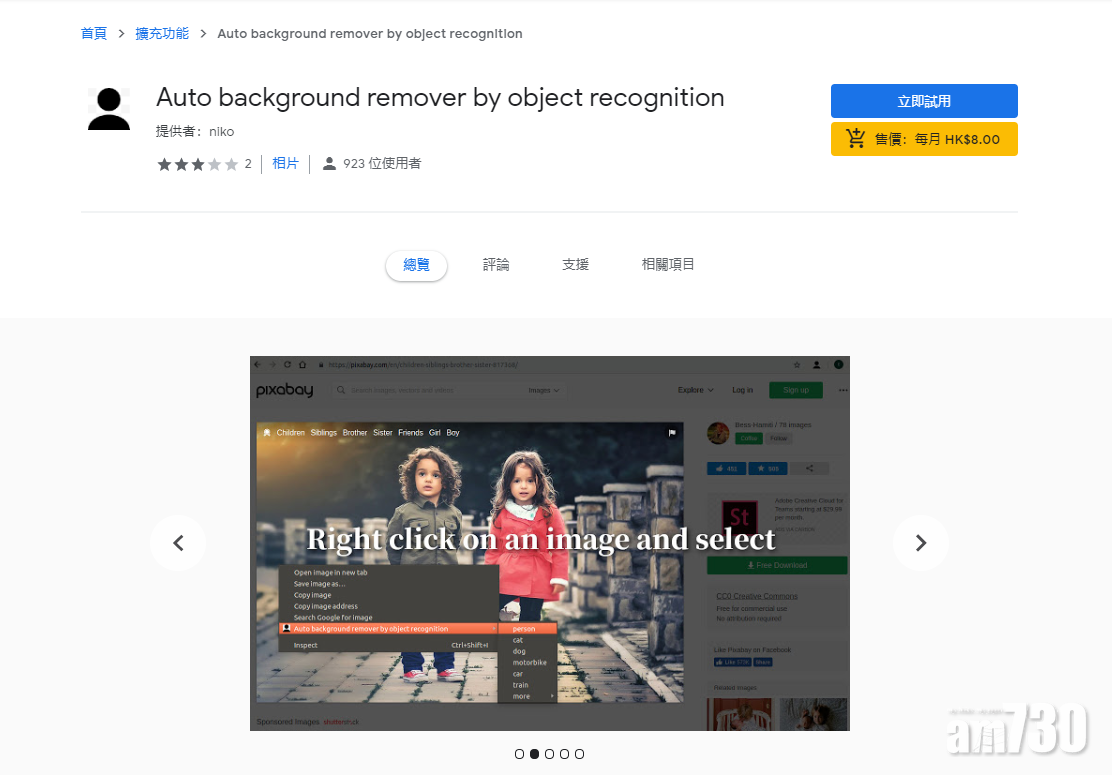Open 擴充功能 breadcrumb link

pos(162,34)
